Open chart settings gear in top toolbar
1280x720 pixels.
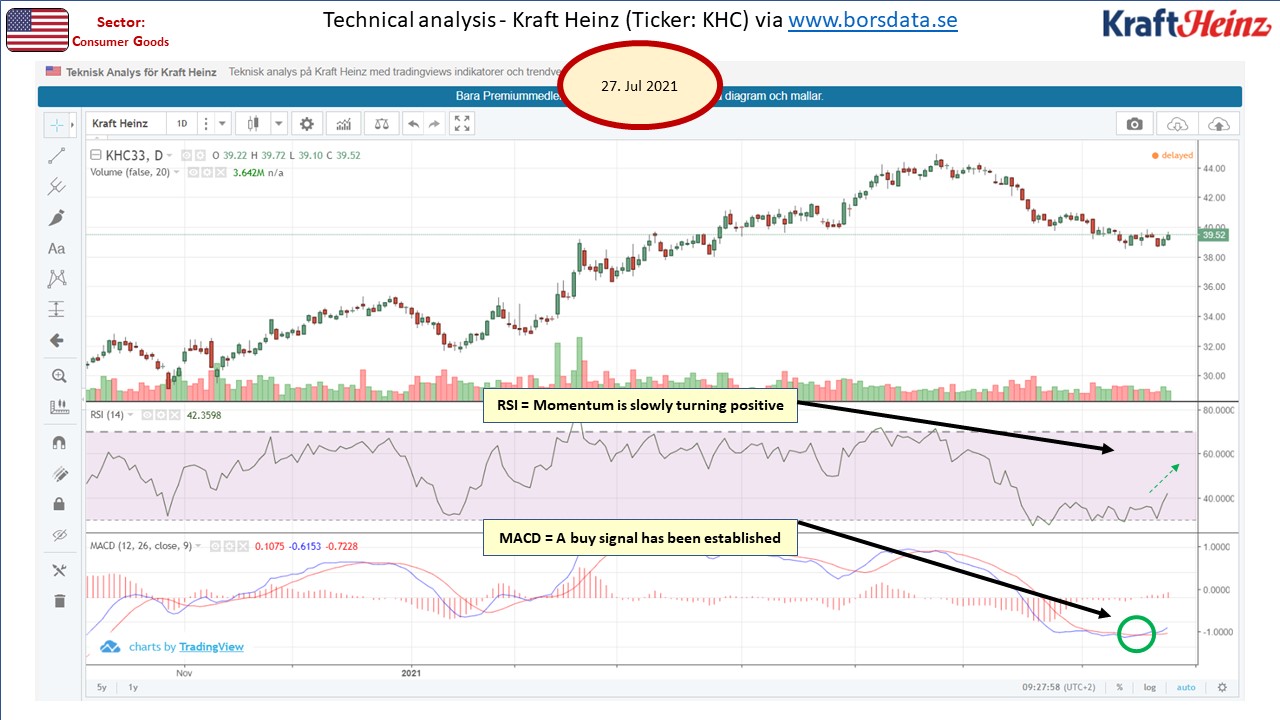[307, 124]
